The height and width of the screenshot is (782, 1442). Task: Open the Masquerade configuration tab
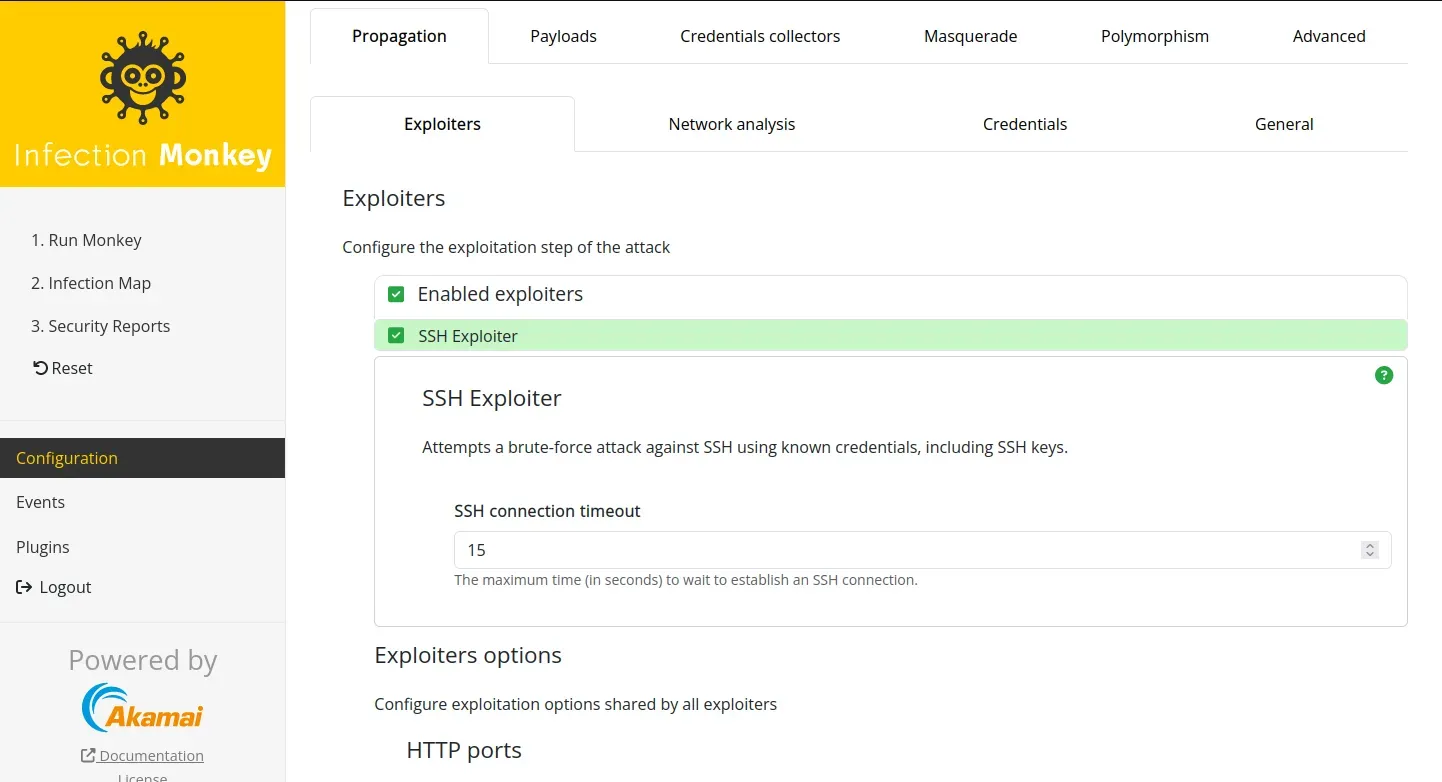(969, 35)
